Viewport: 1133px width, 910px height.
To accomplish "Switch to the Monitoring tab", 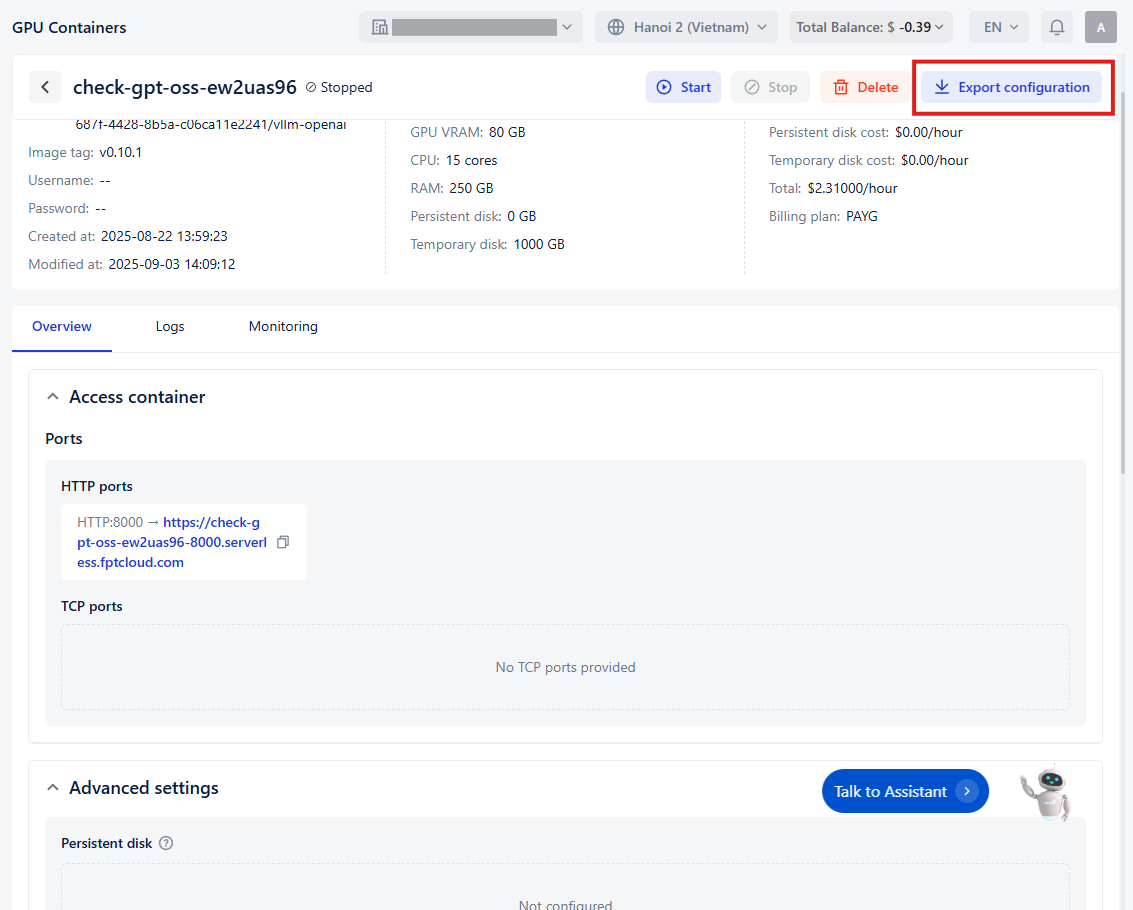I will point(283,327).
